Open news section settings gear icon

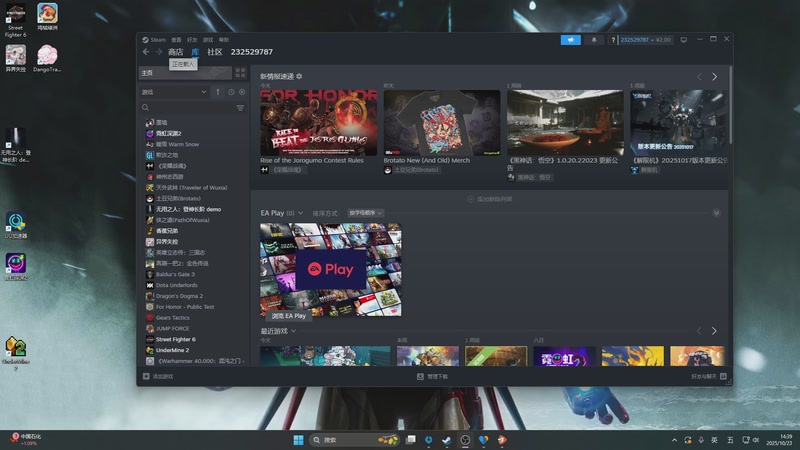click(x=299, y=76)
